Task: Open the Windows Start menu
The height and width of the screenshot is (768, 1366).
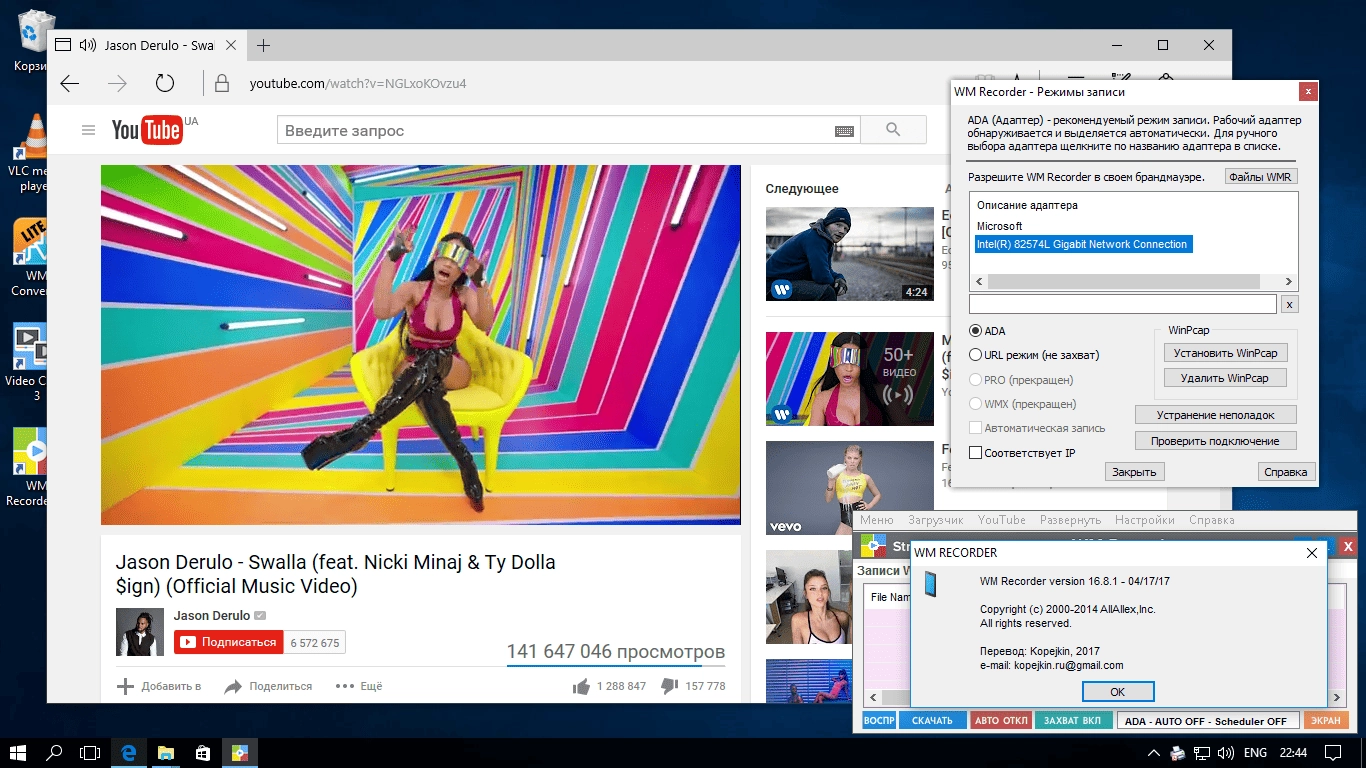Action: [x=18, y=753]
